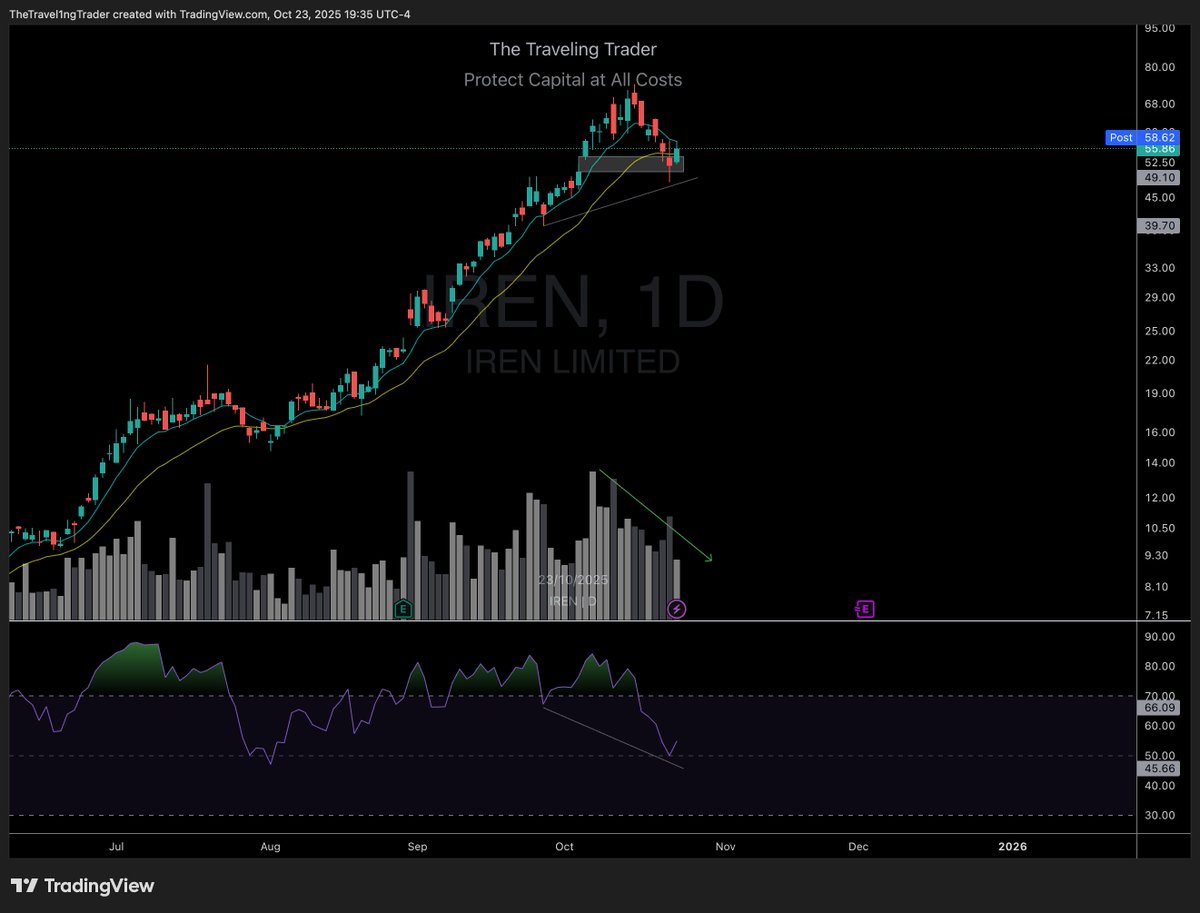Click the 40.00 RSI scale value
This screenshot has height=913, width=1200.
1159,786
